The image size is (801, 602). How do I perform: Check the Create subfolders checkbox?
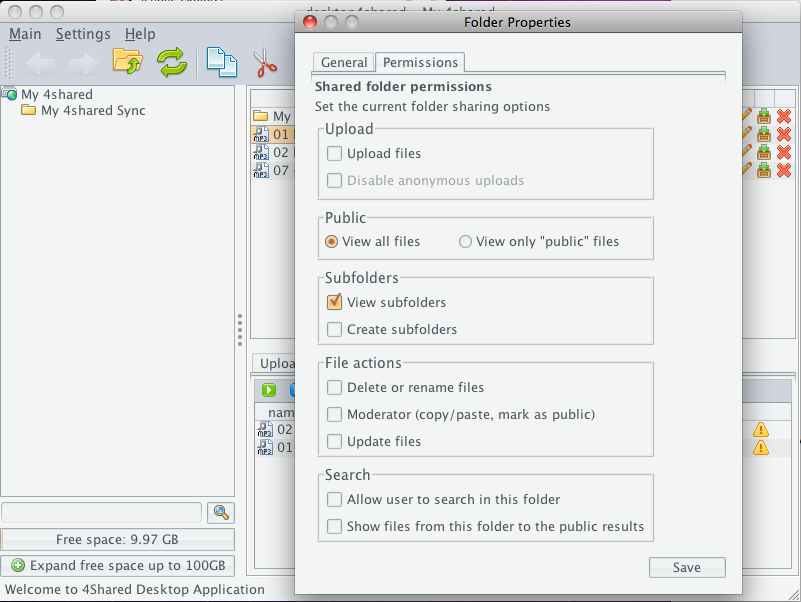tap(334, 329)
